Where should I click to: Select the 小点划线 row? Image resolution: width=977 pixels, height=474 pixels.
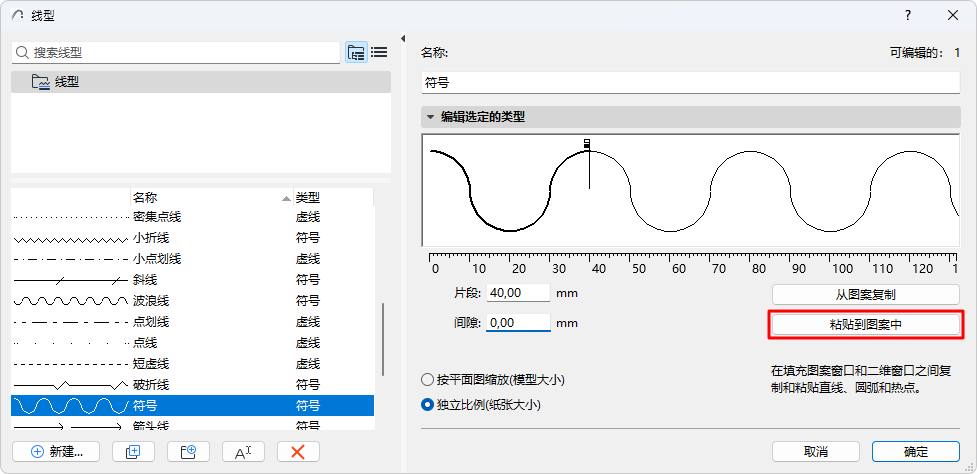point(193,258)
